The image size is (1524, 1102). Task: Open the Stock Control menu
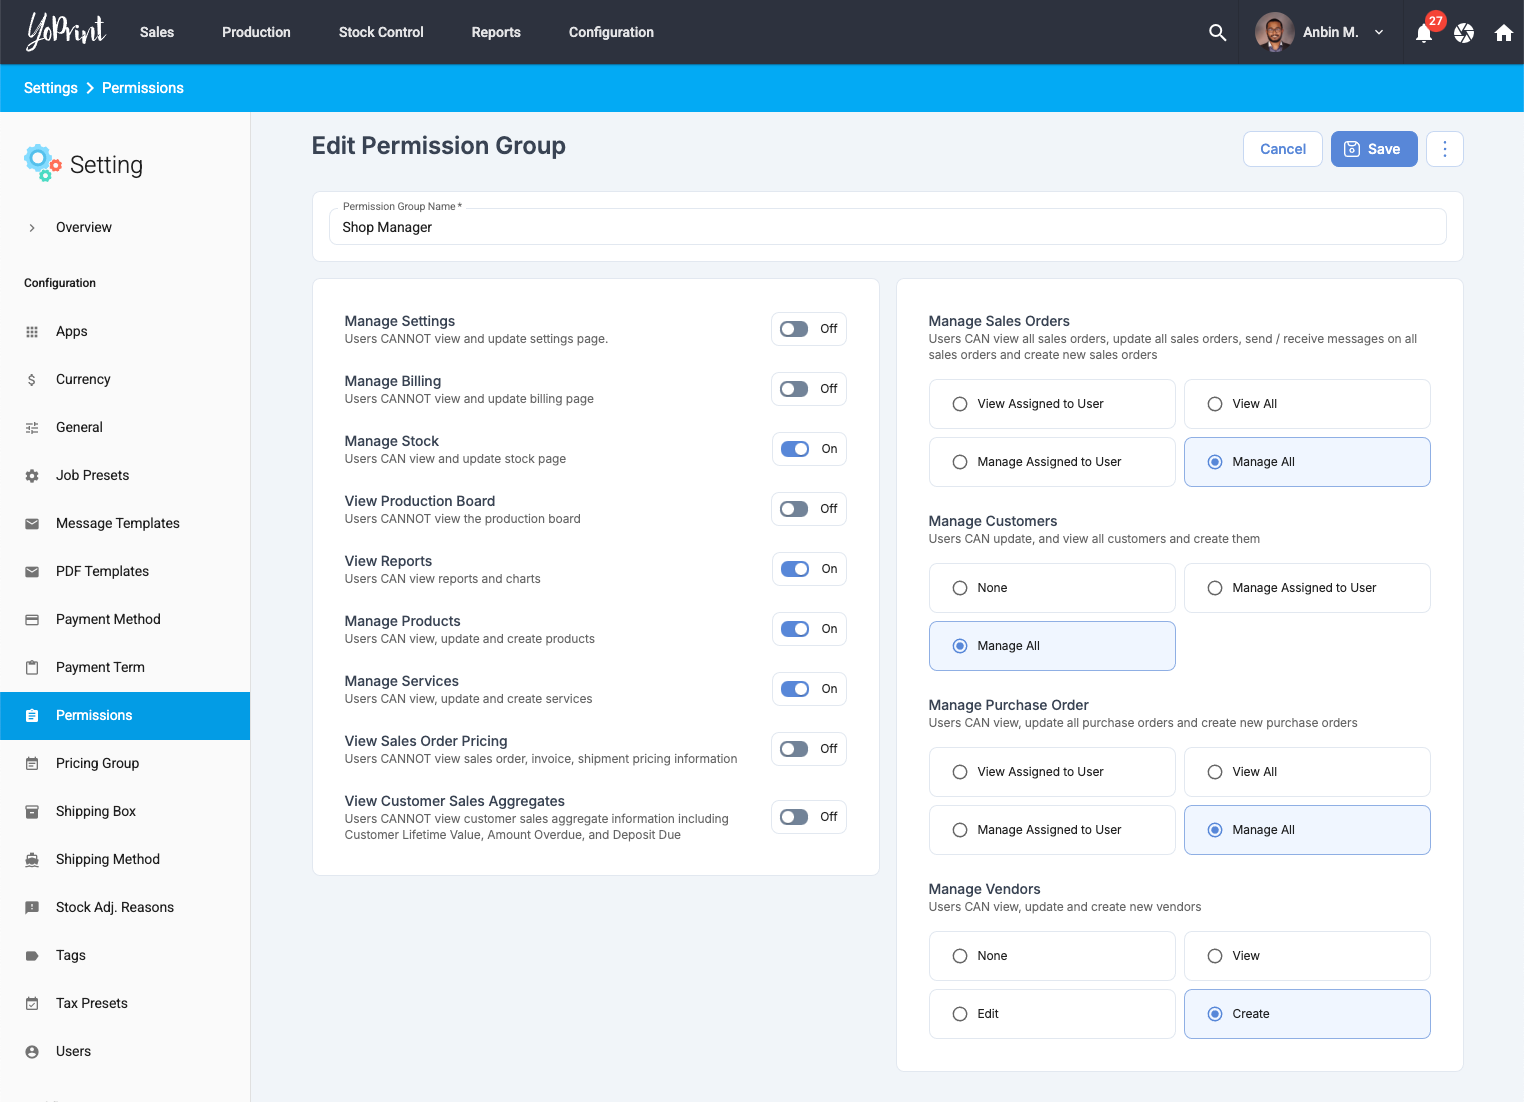pyautogui.click(x=381, y=32)
